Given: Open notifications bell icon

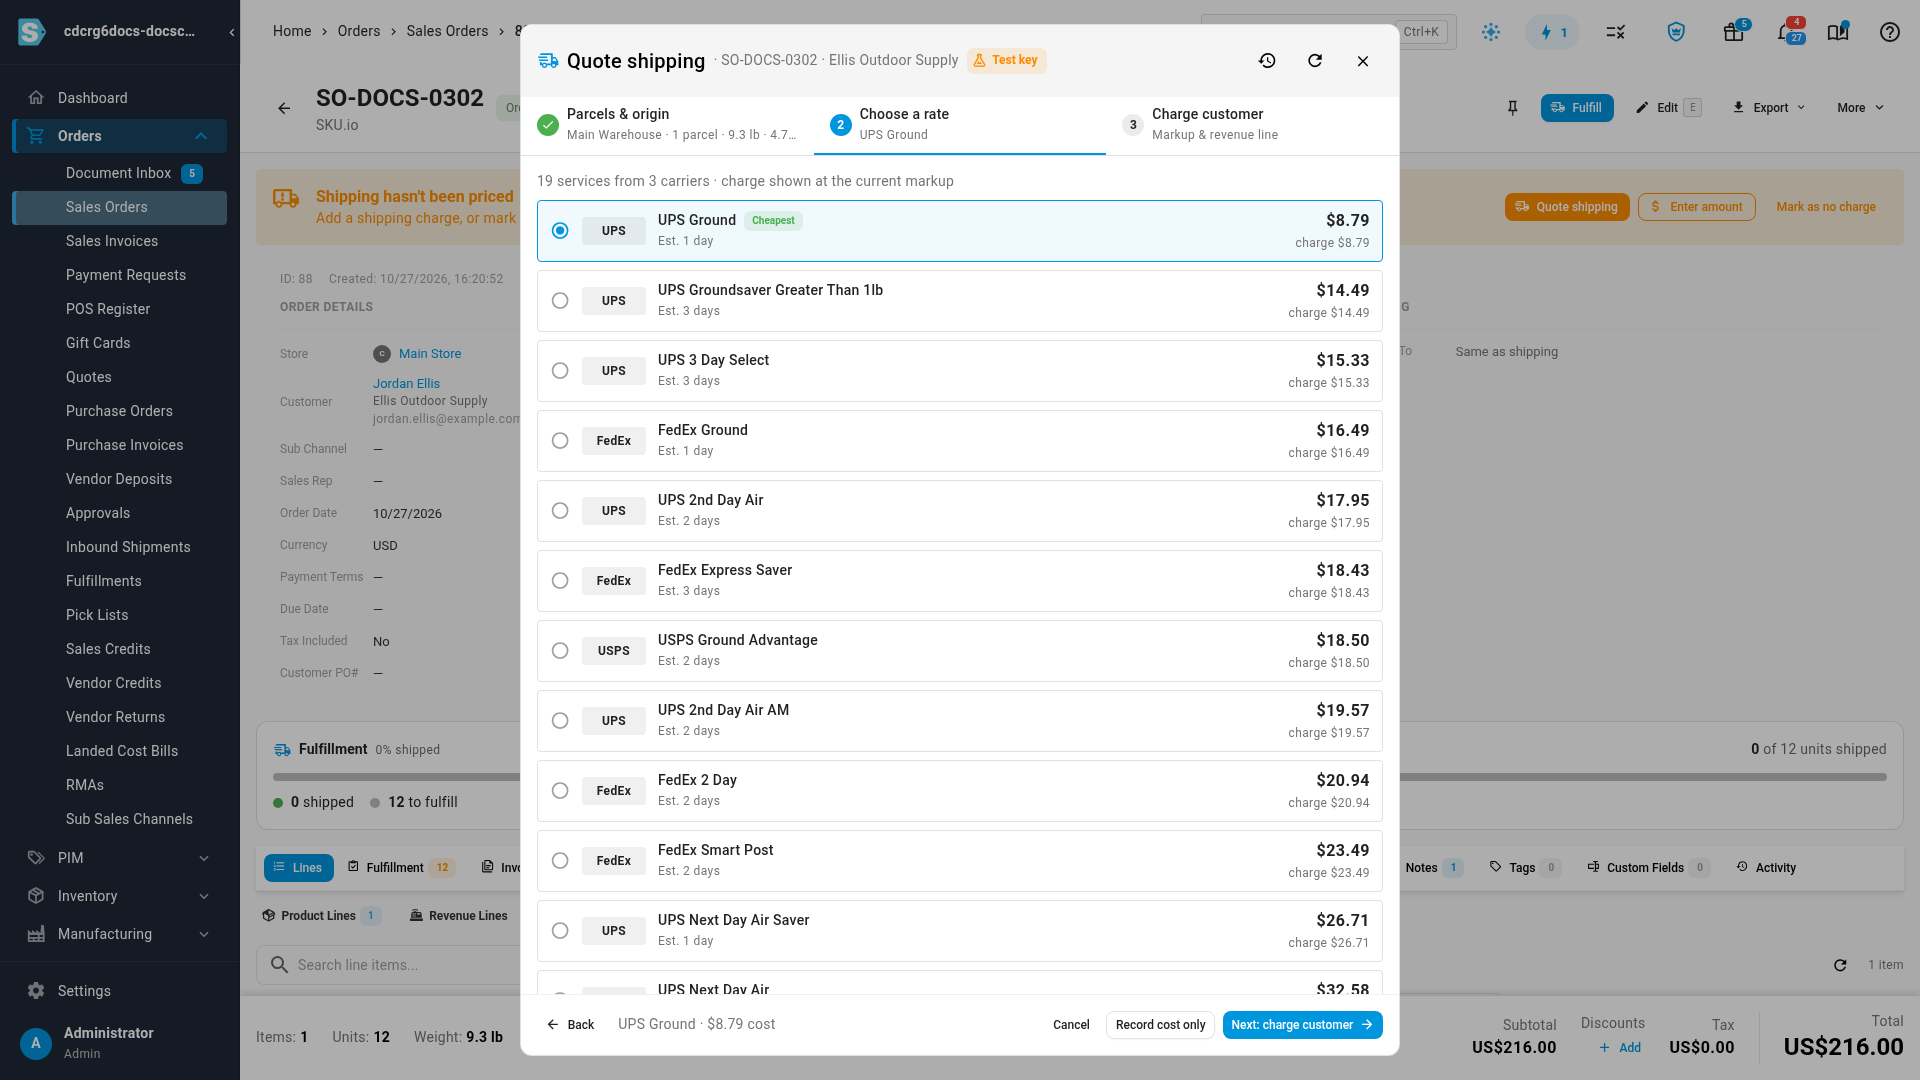Looking at the screenshot, I should click(x=1787, y=32).
